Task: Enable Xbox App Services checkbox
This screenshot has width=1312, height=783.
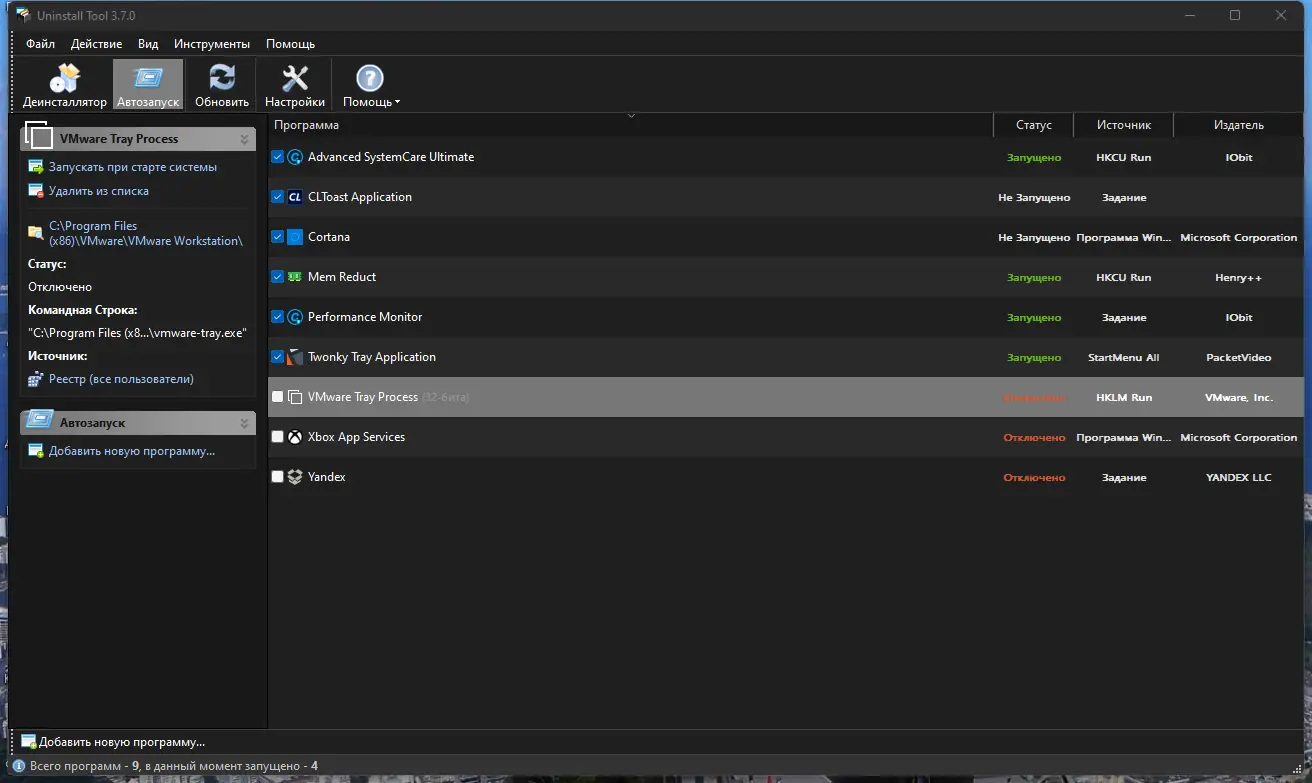Action: [278, 437]
